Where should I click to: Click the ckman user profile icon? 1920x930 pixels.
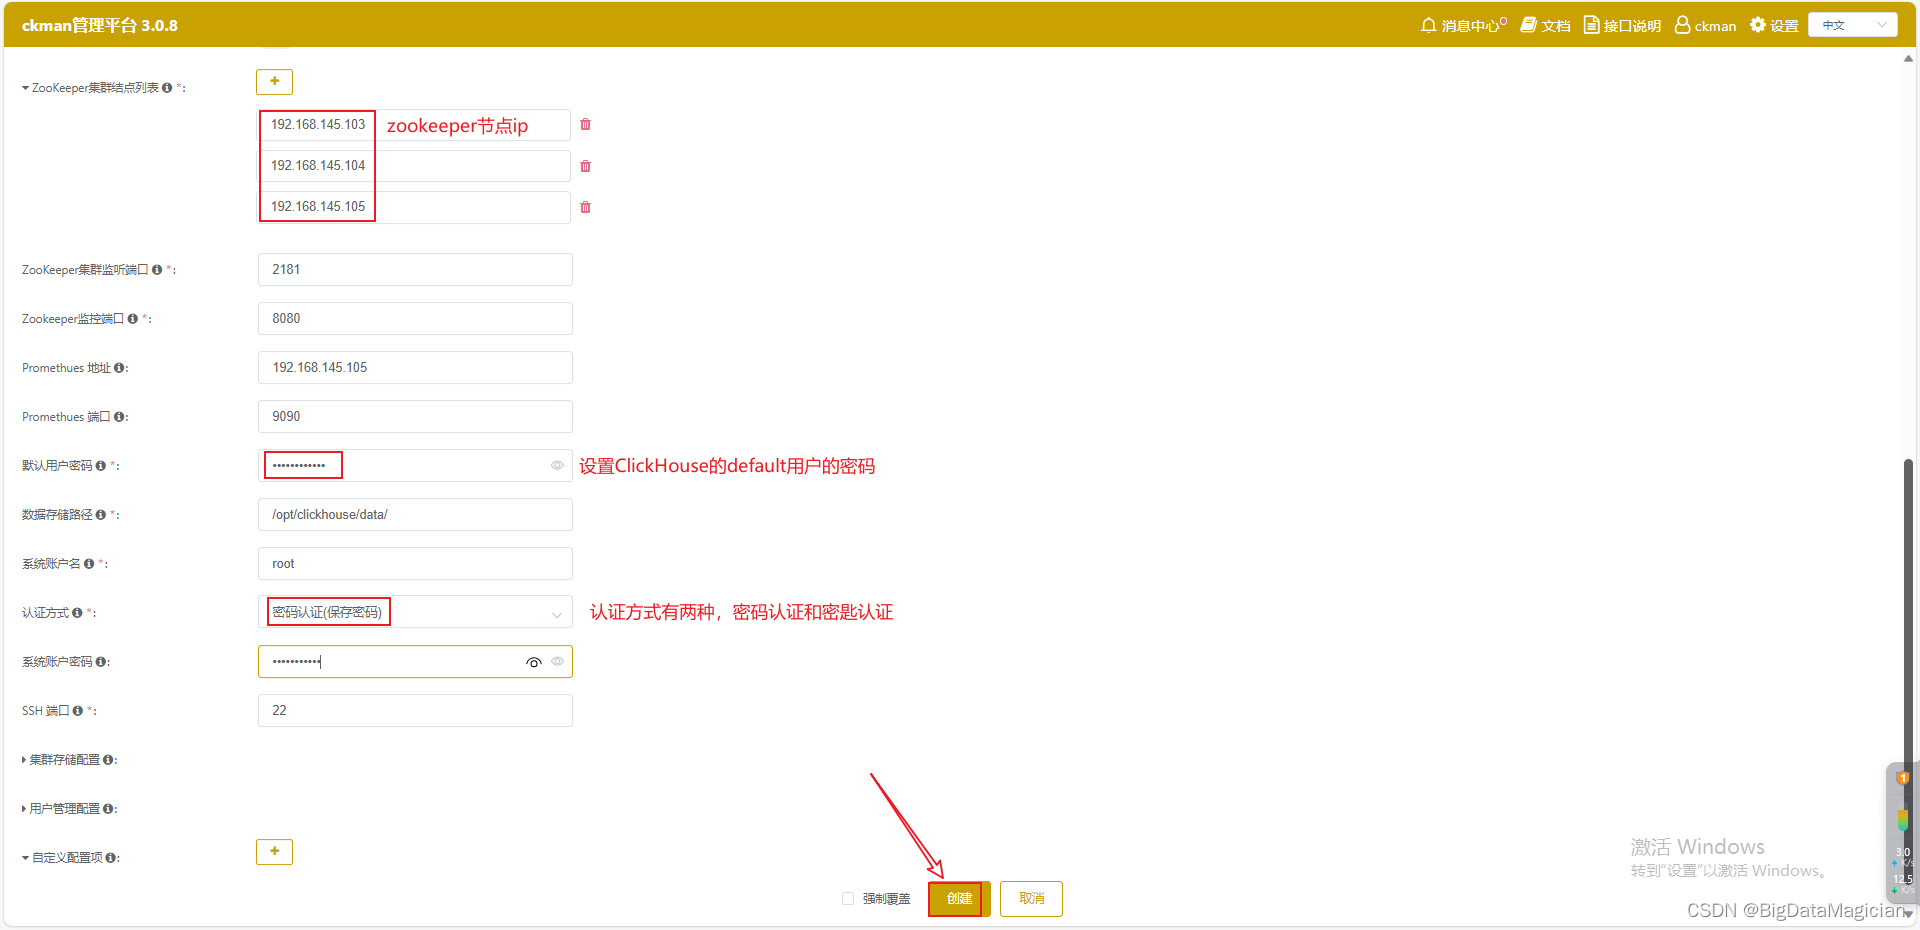(x=1682, y=25)
